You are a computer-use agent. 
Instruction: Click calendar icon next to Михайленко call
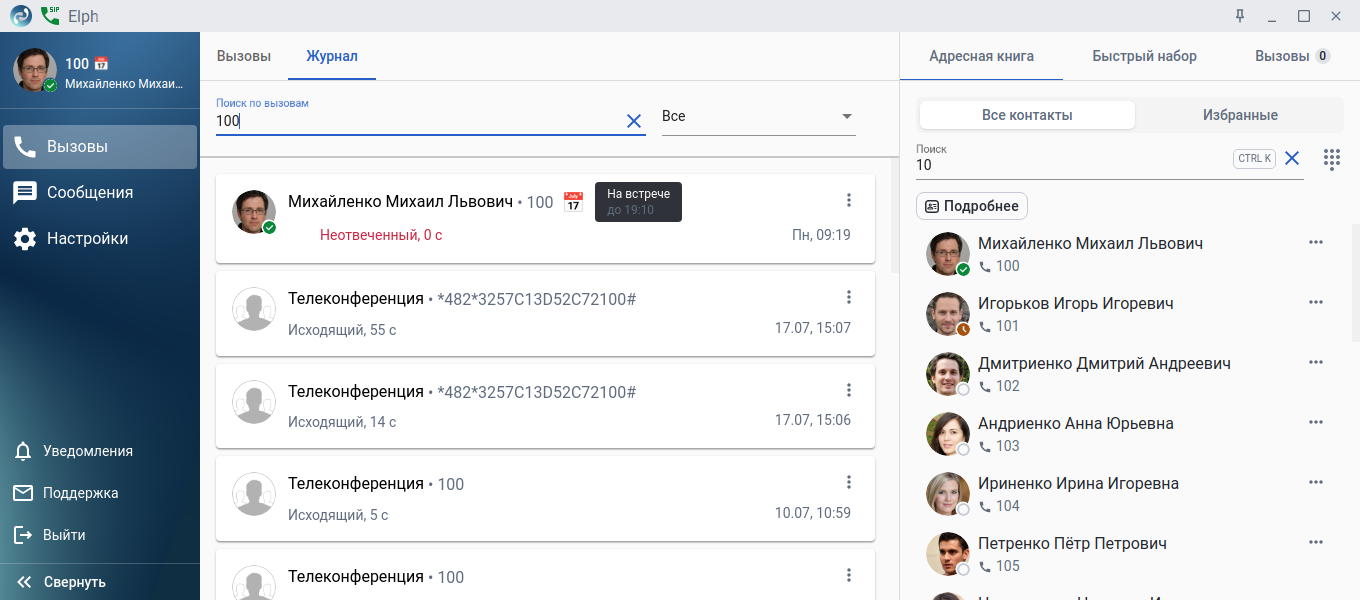coord(573,202)
